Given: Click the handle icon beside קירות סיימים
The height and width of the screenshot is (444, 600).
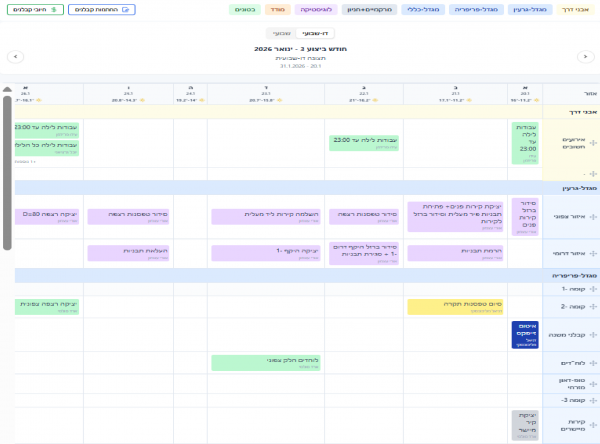Looking at the screenshot, I should point(593,424).
